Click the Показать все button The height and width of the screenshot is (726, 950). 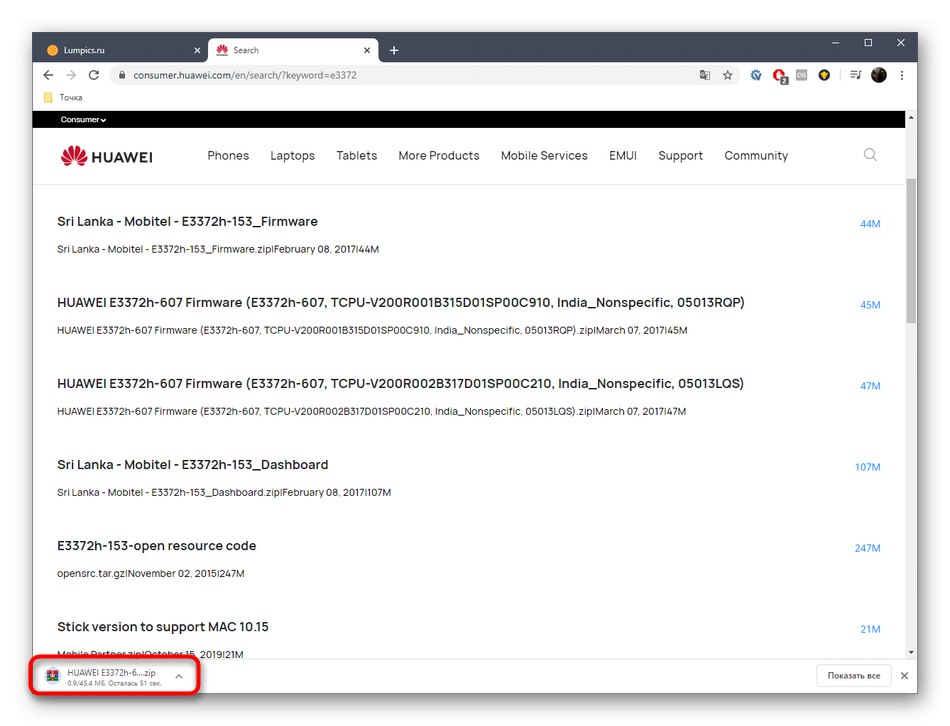854,675
